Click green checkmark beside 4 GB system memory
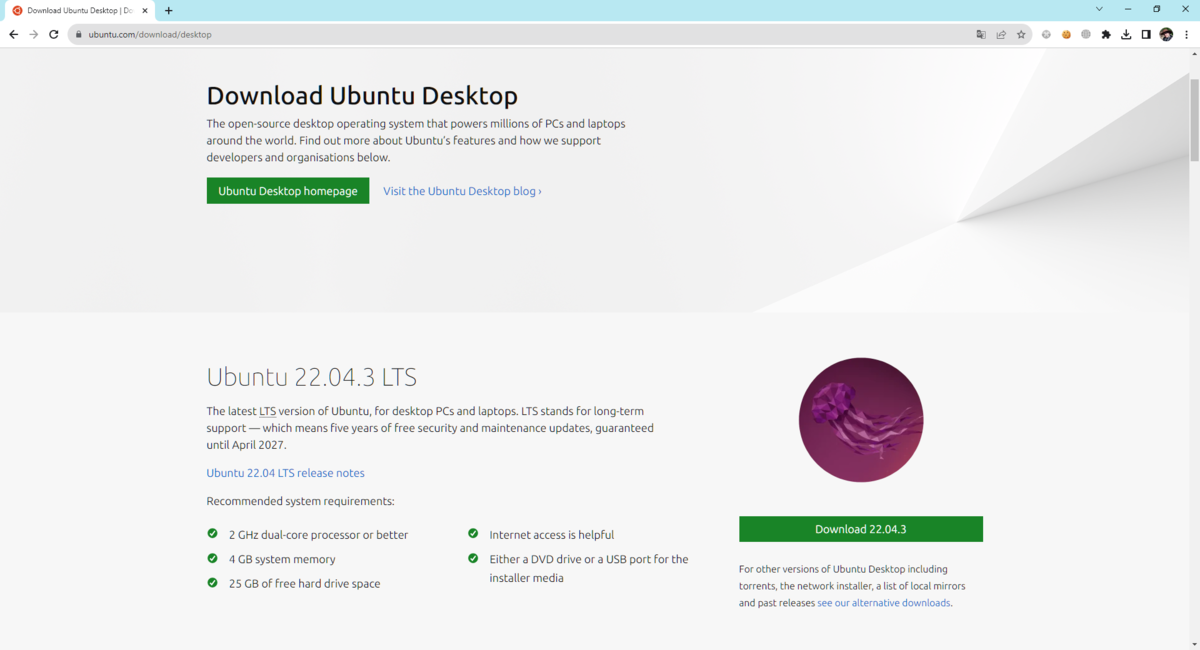 point(212,558)
